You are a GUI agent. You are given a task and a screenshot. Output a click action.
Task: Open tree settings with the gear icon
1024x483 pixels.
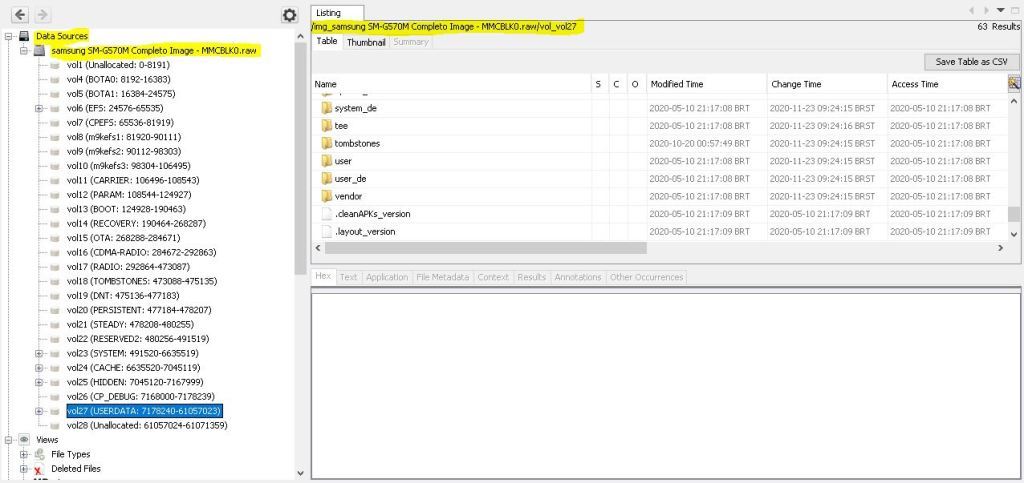click(290, 15)
